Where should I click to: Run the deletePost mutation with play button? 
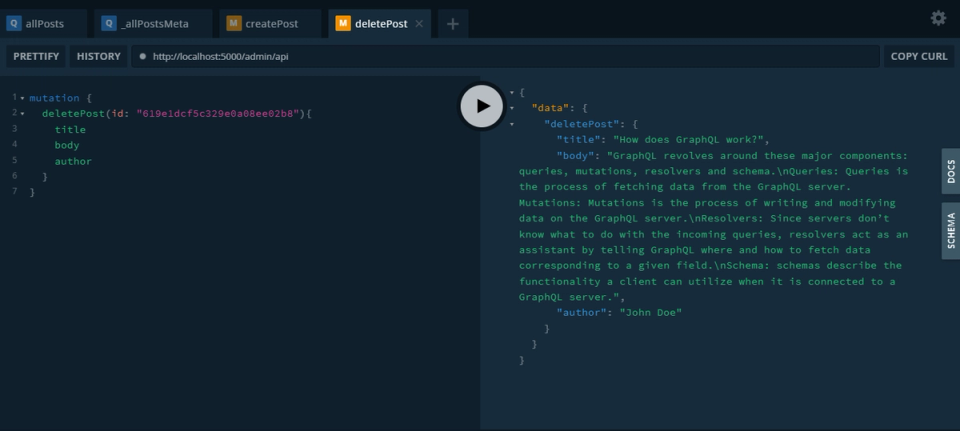point(481,106)
